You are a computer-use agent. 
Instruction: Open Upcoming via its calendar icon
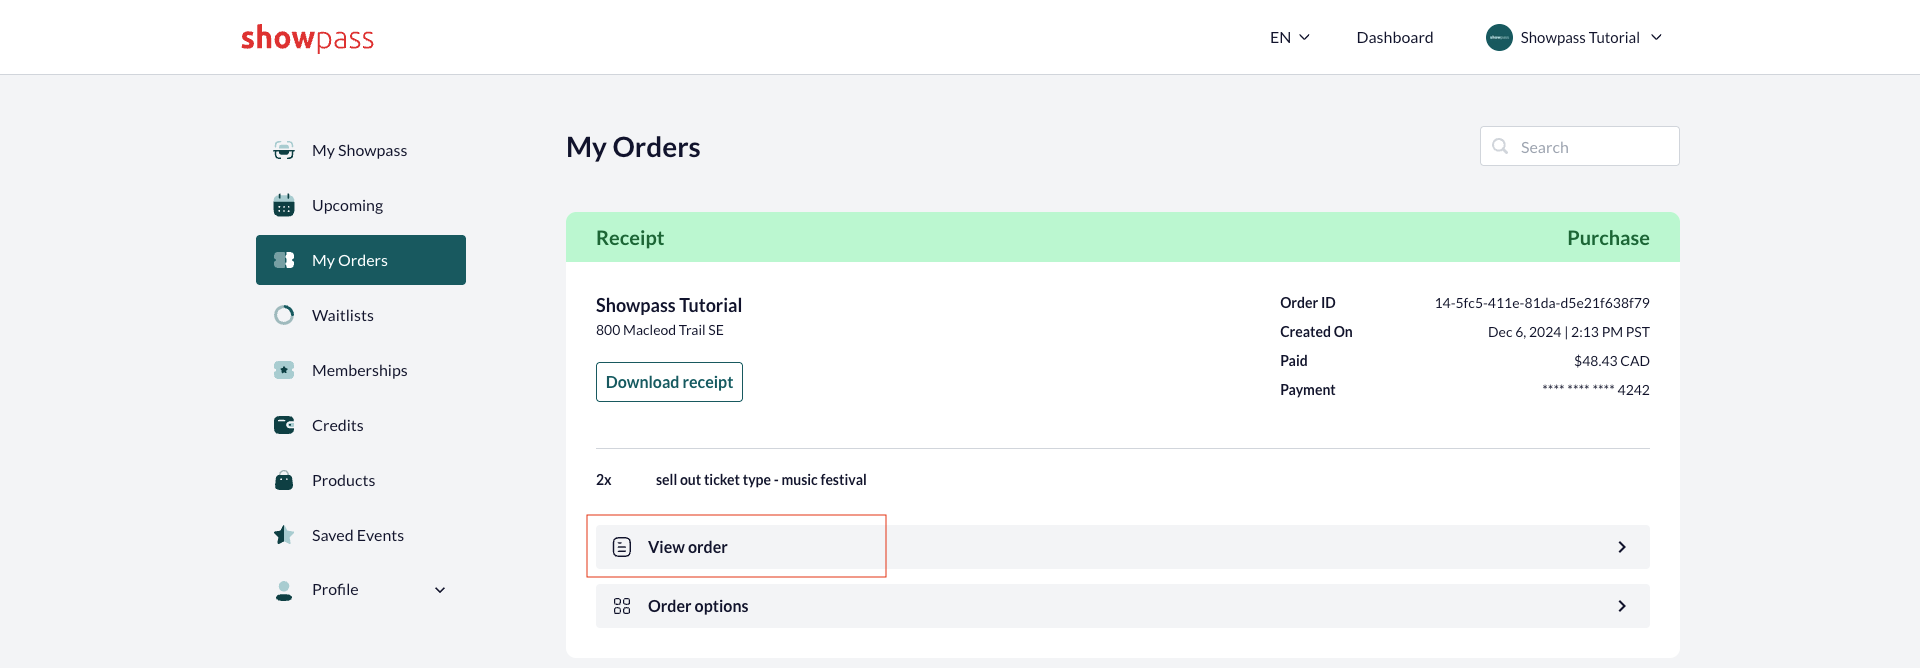pos(284,205)
